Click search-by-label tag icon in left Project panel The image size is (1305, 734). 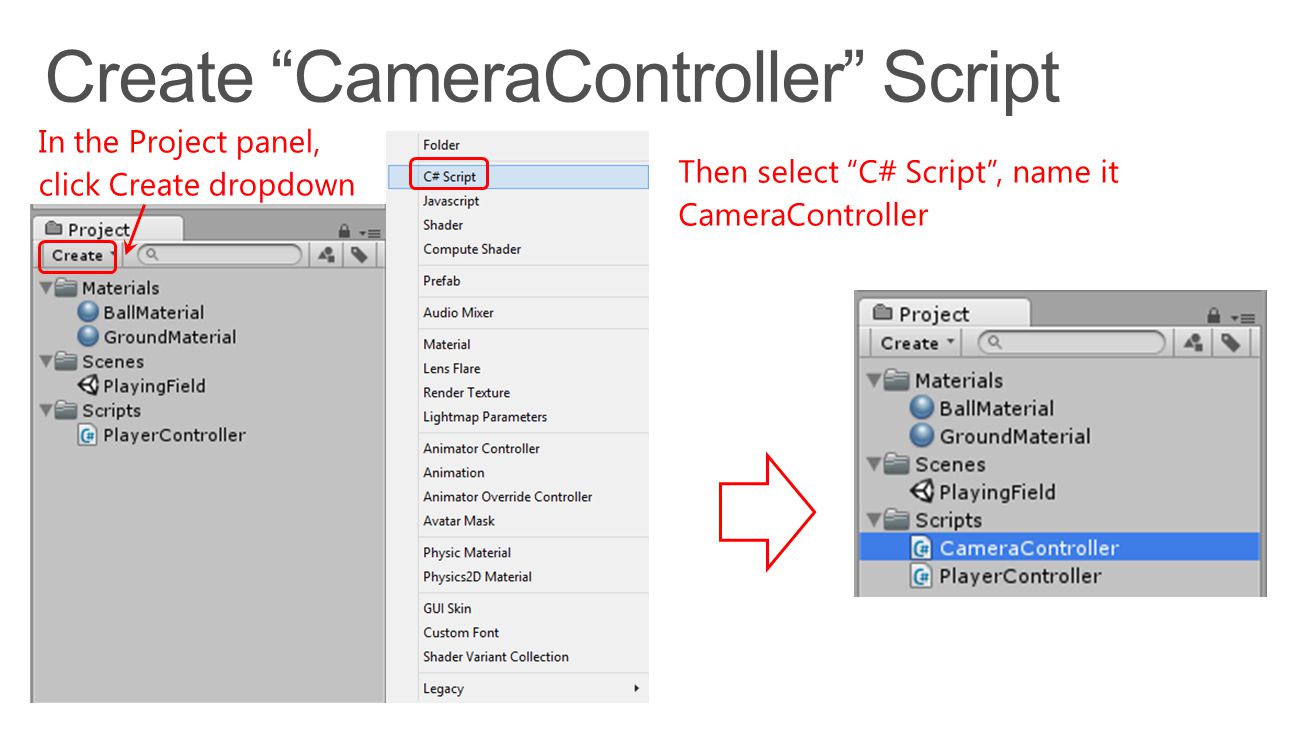coord(358,255)
